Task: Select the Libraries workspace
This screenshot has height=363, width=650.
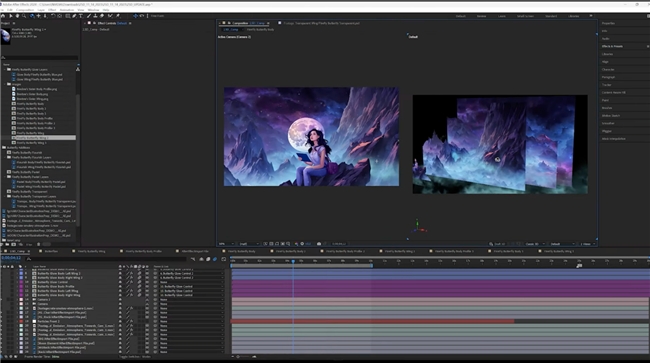Action: (x=574, y=16)
